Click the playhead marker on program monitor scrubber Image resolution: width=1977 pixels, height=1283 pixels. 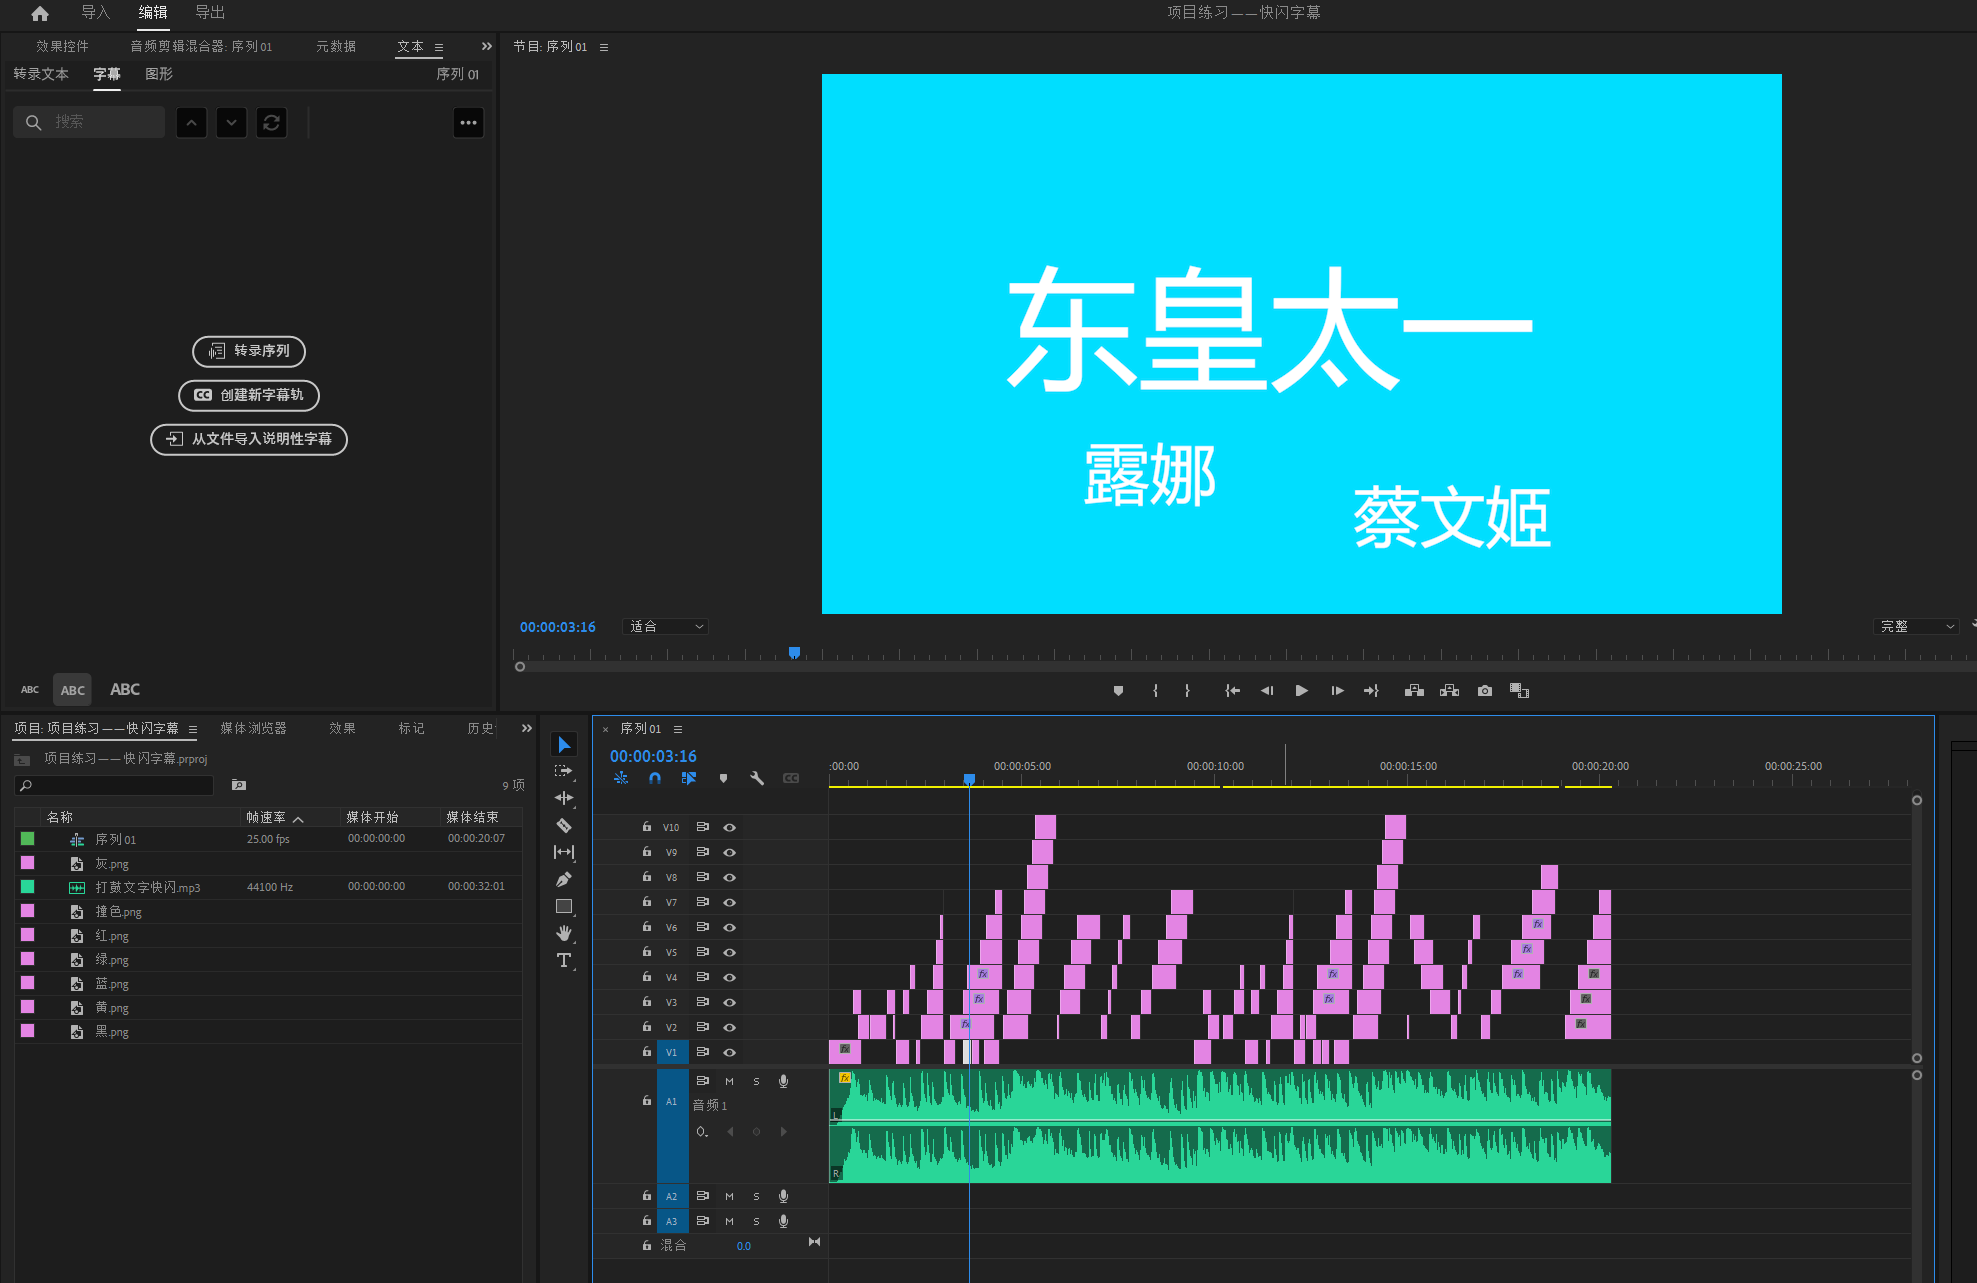pos(794,652)
